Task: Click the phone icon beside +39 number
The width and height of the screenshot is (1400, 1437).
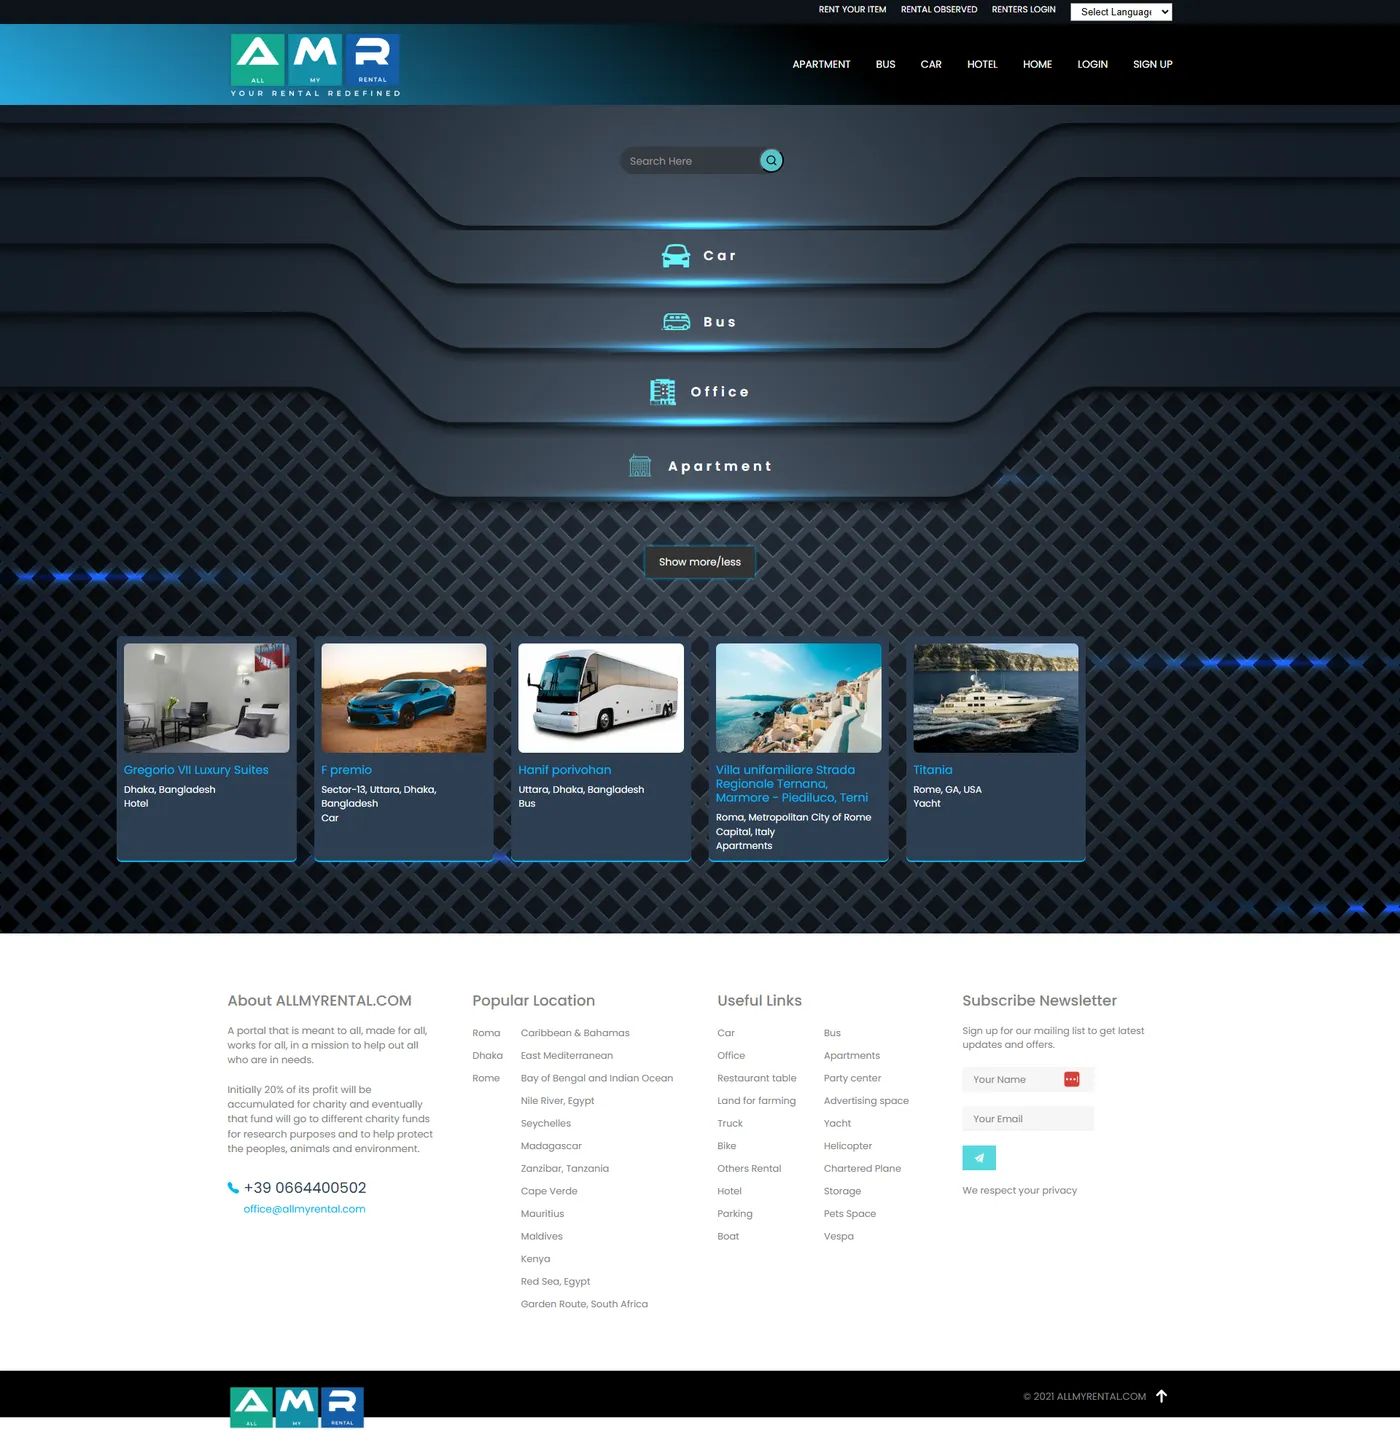Action: point(233,1188)
